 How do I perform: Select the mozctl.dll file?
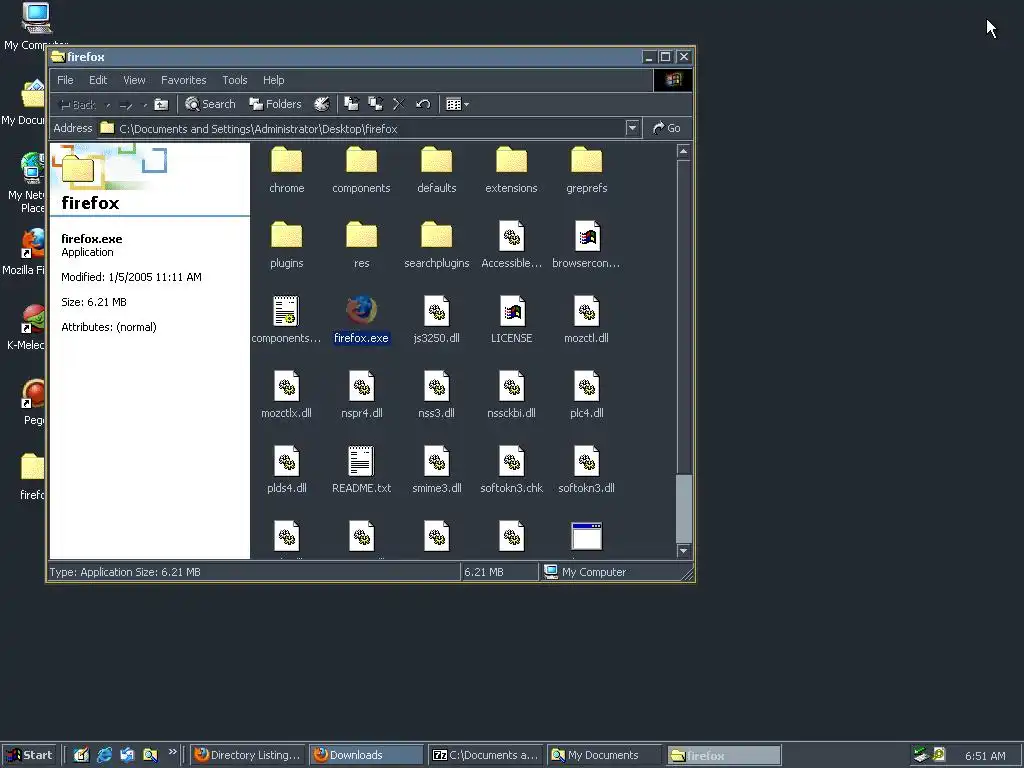point(586,320)
